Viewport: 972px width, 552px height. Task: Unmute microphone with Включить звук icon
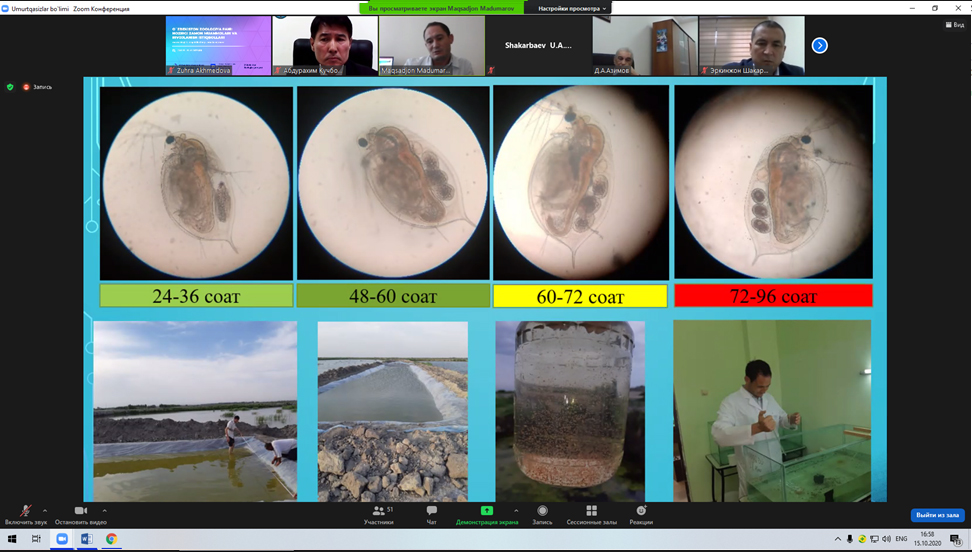pos(25,512)
